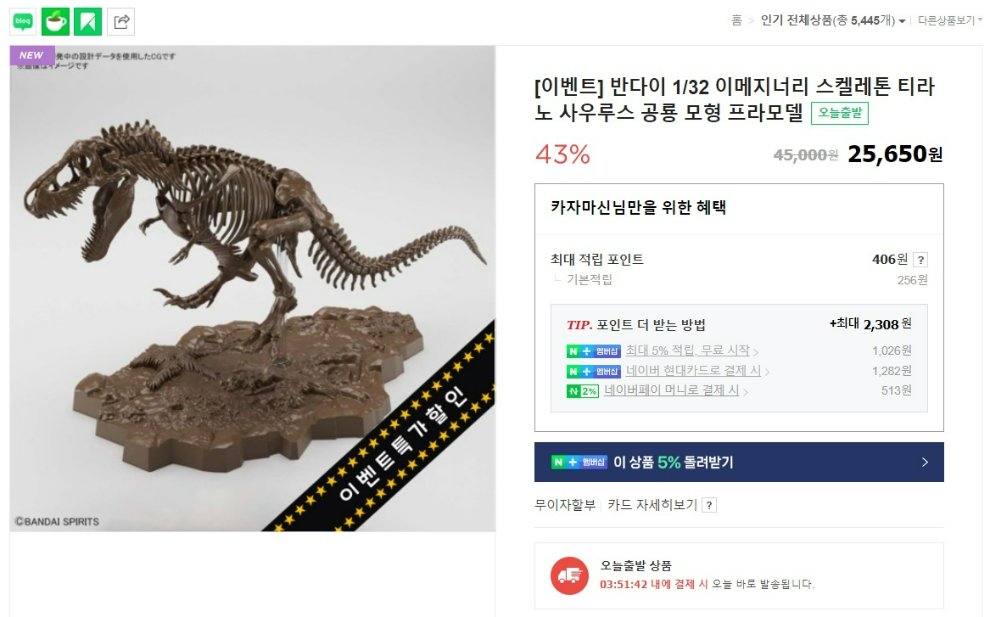990x617 pixels.
Task: Click the 오늘출발 badge next to title
Action: pos(840,113)
